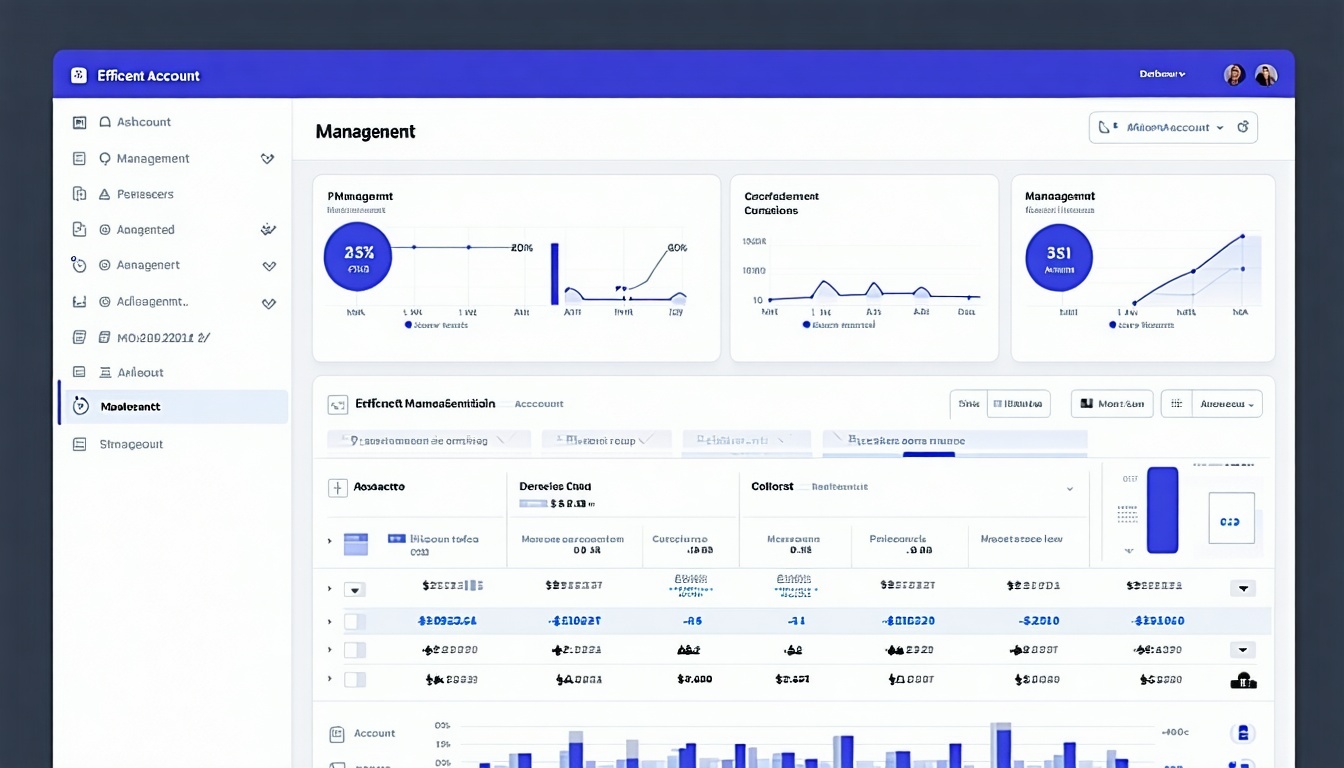
Task: Select the grid view icon near Aueueecus control
Action: tap(1176, 403)
